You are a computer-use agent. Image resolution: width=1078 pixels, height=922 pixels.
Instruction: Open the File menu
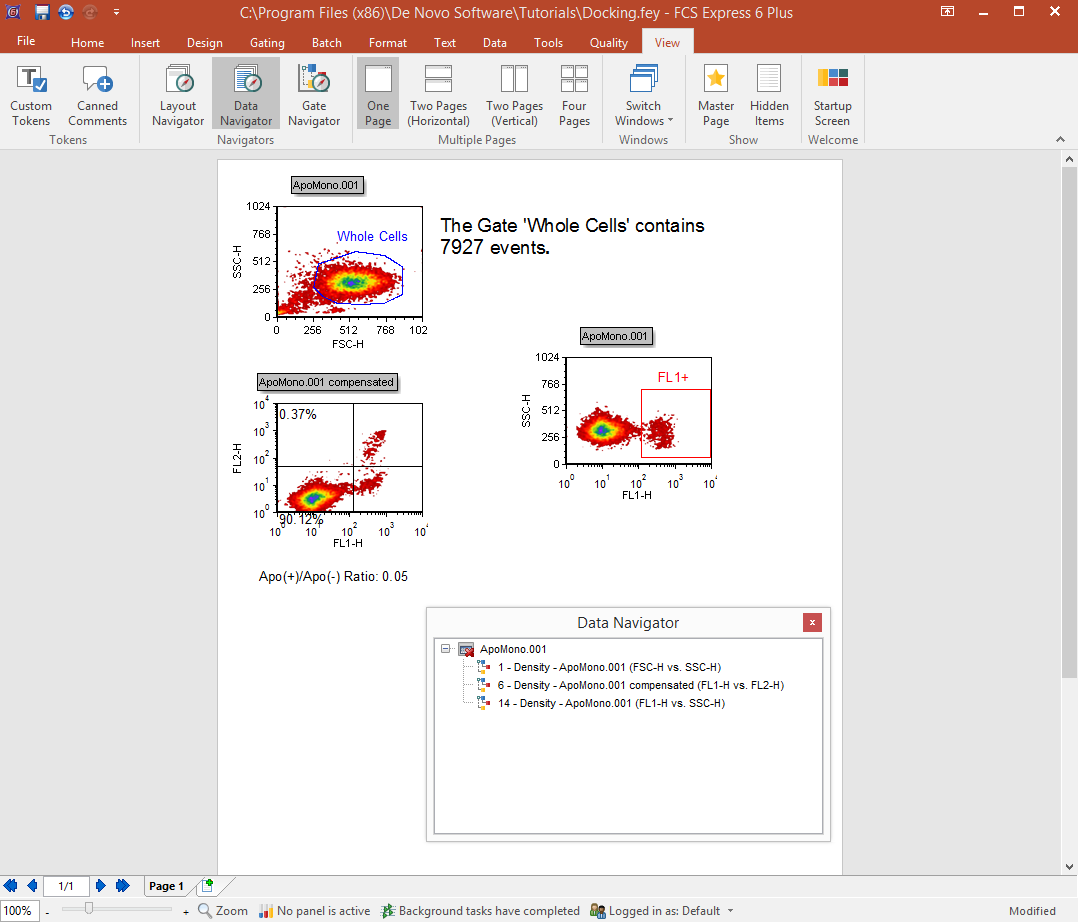[x=26, y=42]
